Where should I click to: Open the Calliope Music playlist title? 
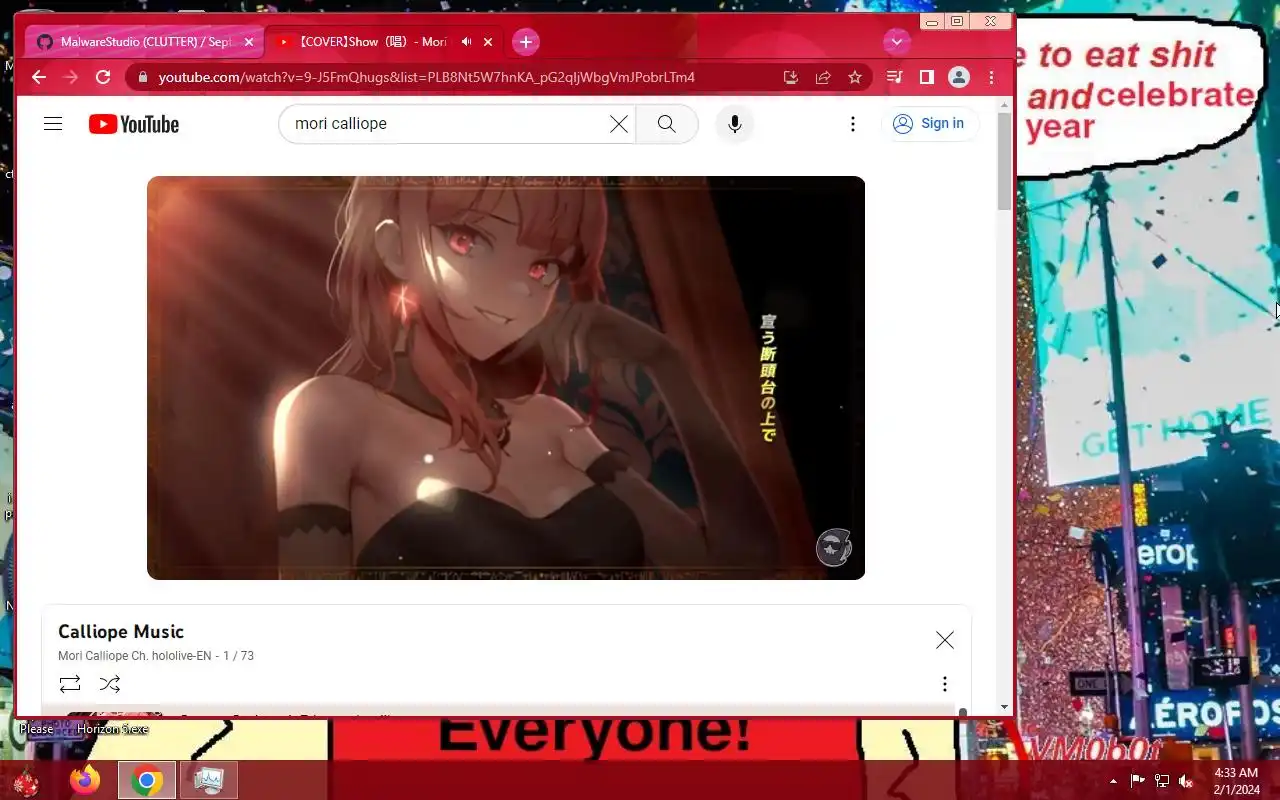pos(121,632)
